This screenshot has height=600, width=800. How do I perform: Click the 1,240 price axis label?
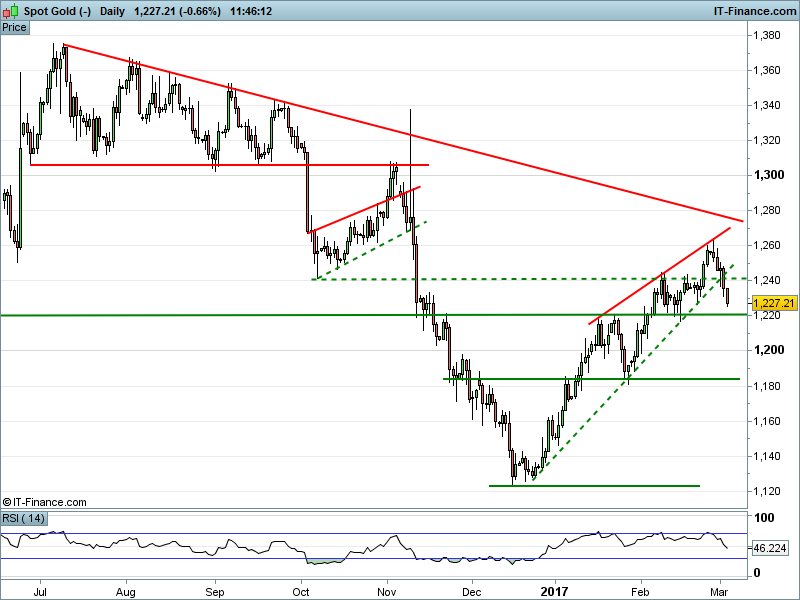click(767, 280)
